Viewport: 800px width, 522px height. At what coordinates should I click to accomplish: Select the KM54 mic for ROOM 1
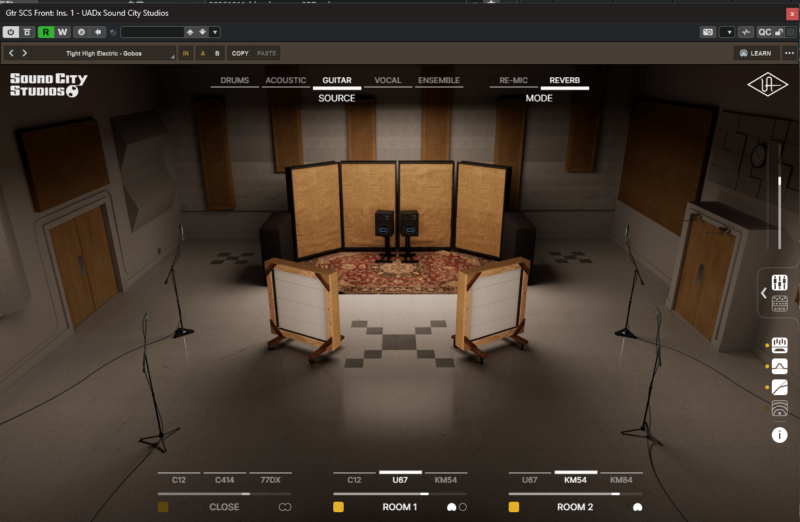click(x=445, y=479)
